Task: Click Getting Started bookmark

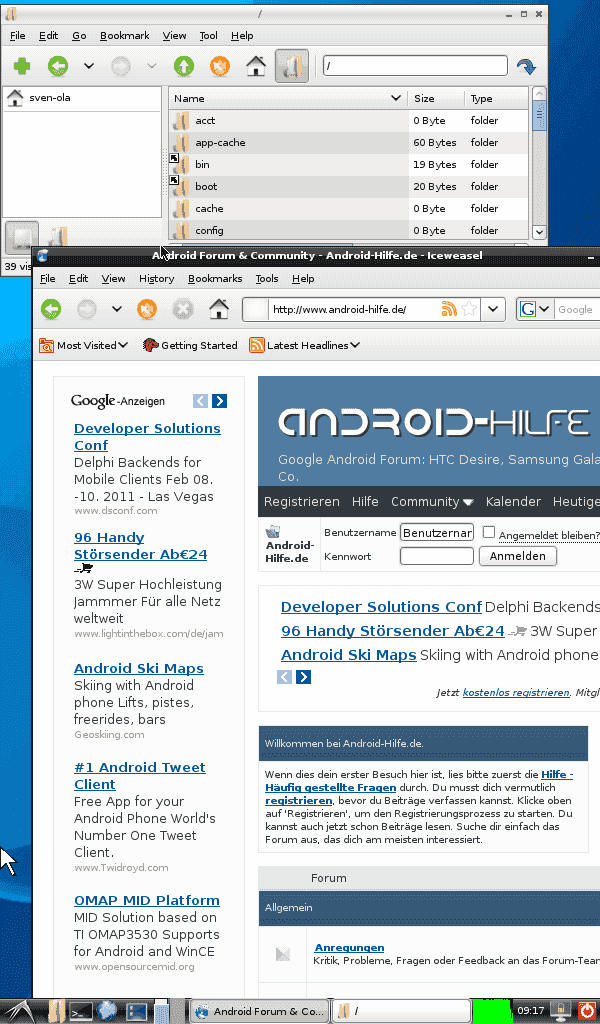Action: pyautogui.click(x=190, y=345)
